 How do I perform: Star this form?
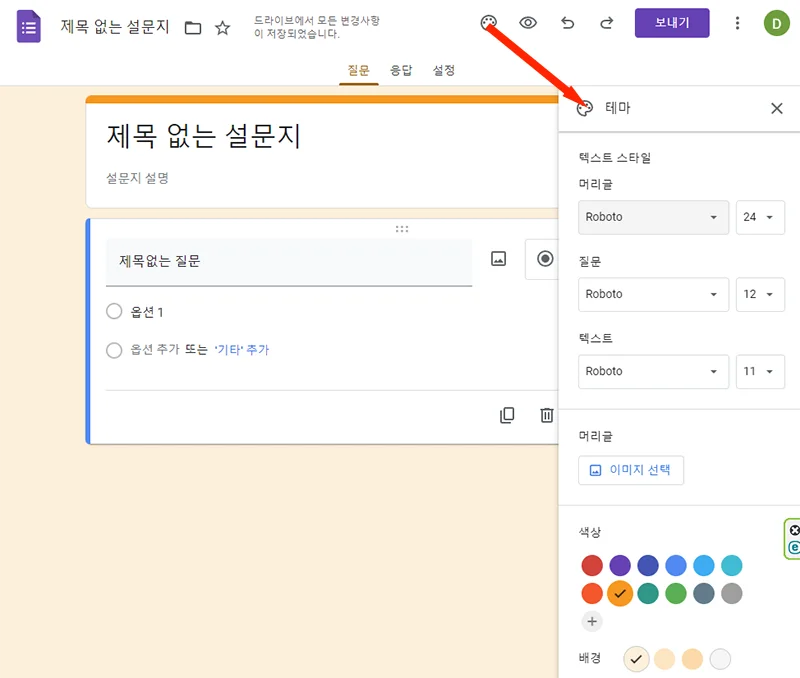coord(222,28)
